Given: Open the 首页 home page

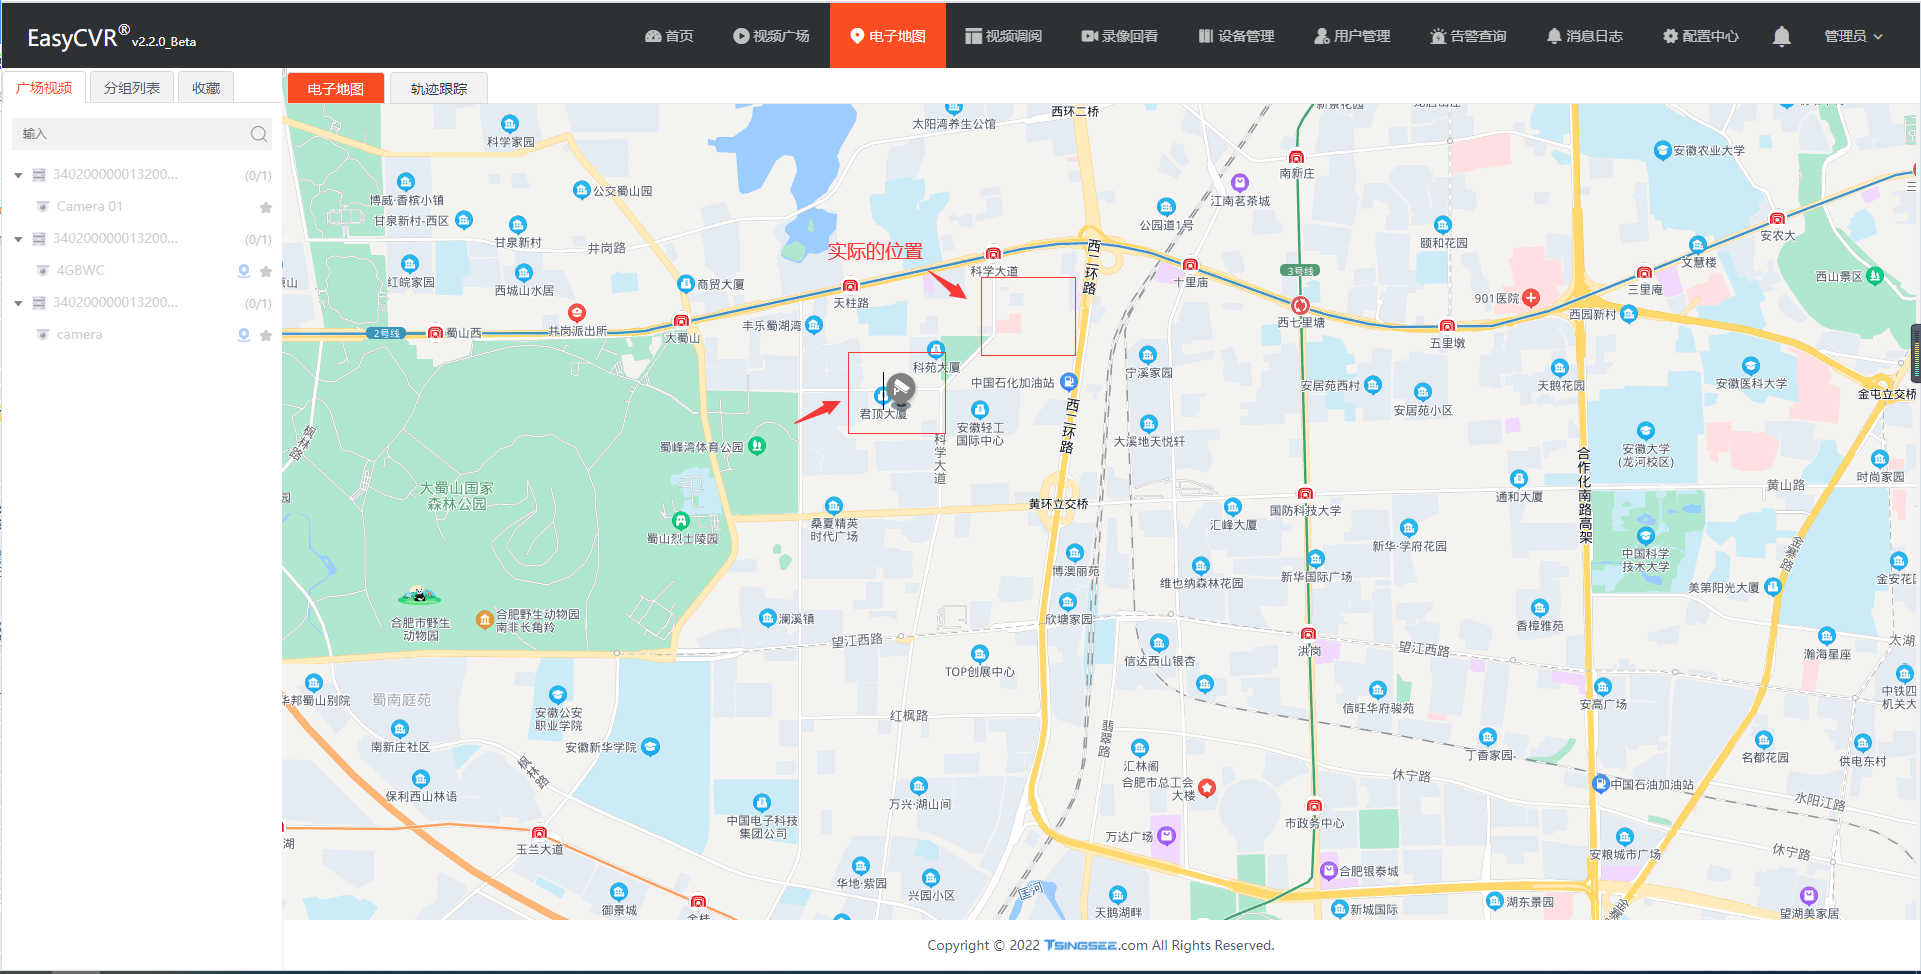Looking at the screenshot, I should [x=669, y=36].
